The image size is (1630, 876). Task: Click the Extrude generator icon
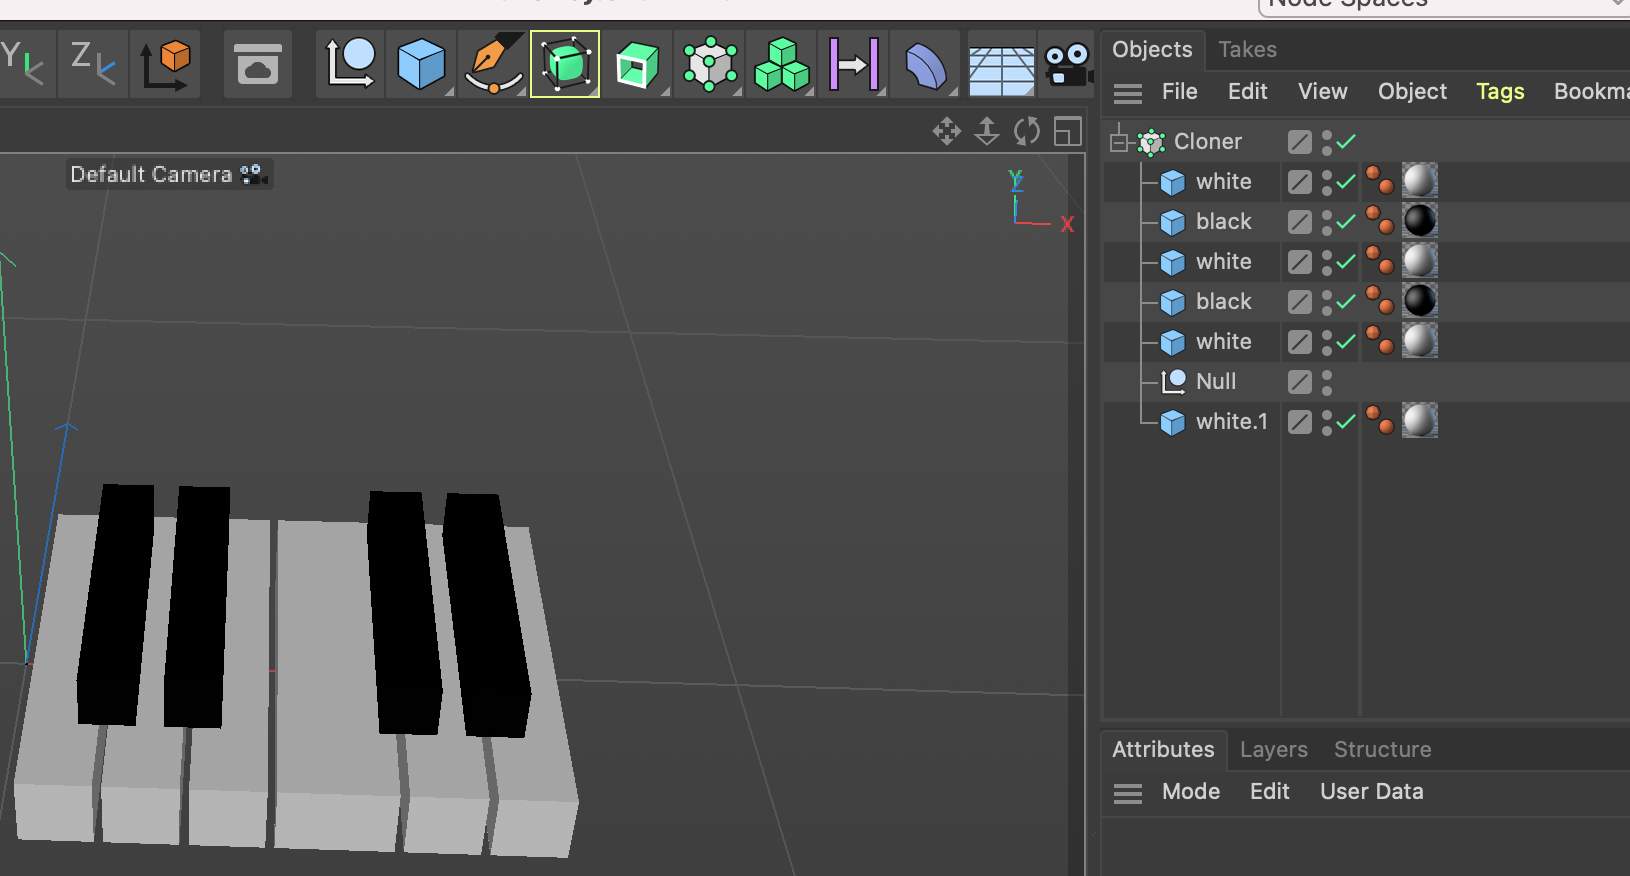pyautogui.click(x=637, y=63)
